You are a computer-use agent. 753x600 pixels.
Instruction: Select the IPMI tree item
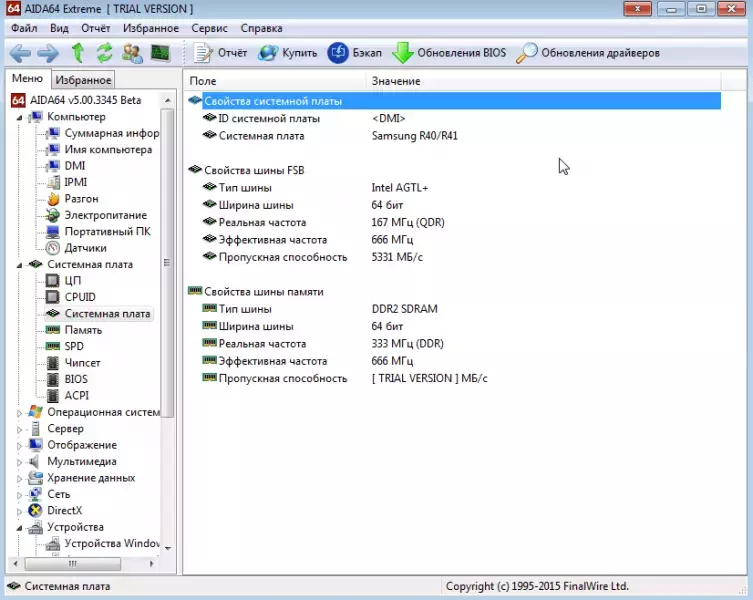click(67, 182)
